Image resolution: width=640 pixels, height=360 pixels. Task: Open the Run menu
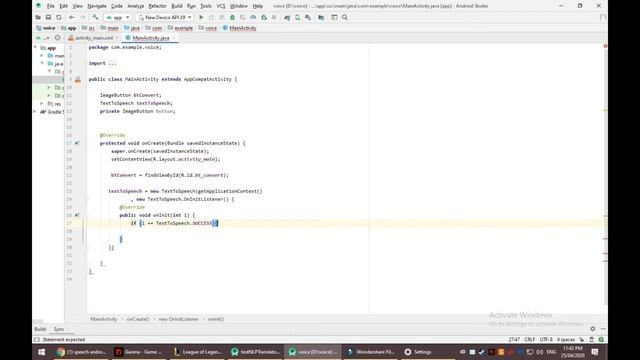point(191,6)
